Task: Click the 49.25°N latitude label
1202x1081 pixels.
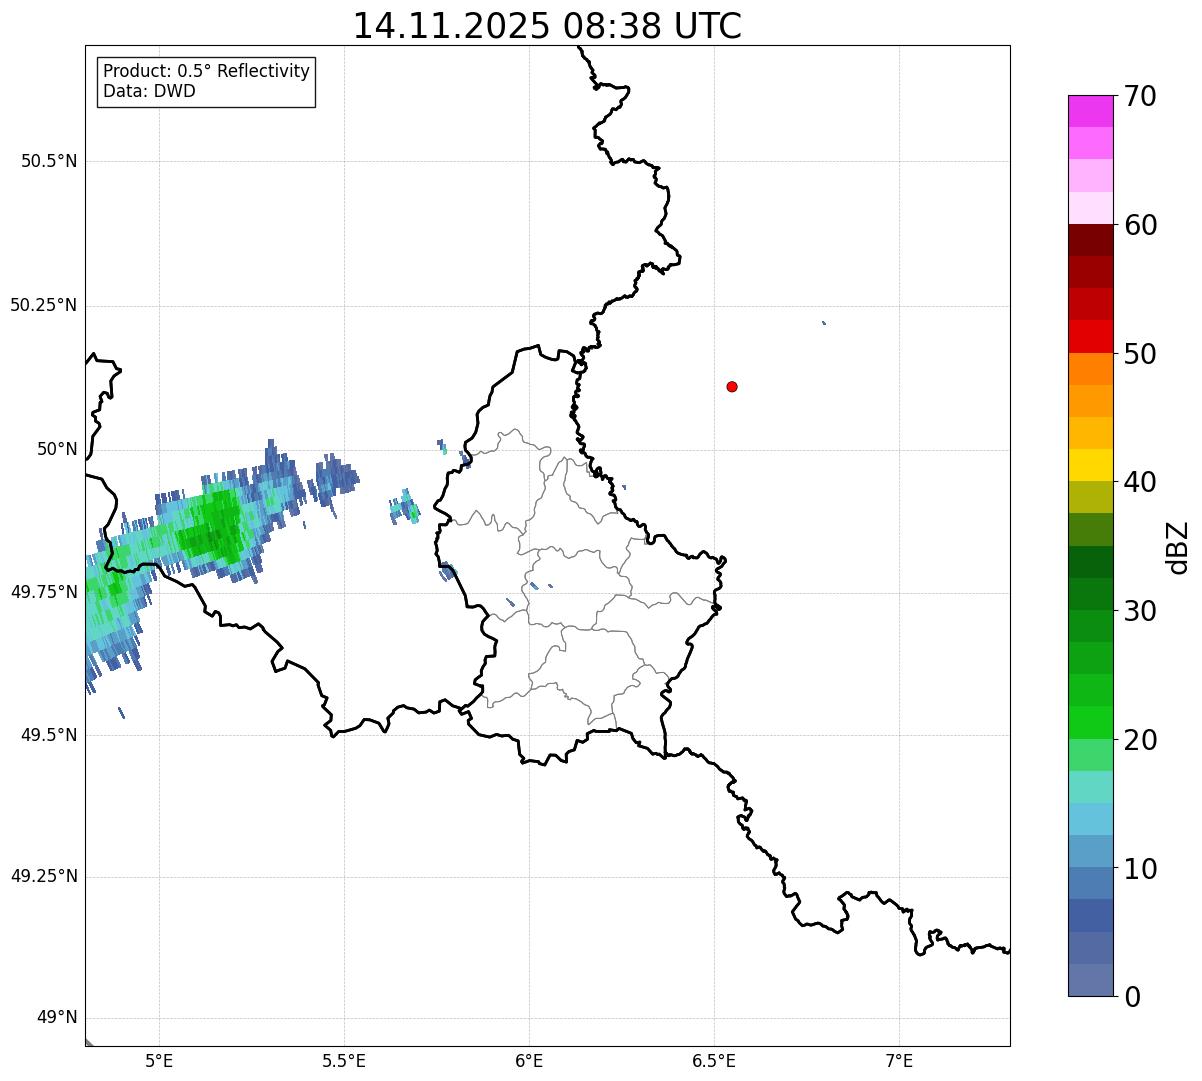Action: tap(44, 876)
